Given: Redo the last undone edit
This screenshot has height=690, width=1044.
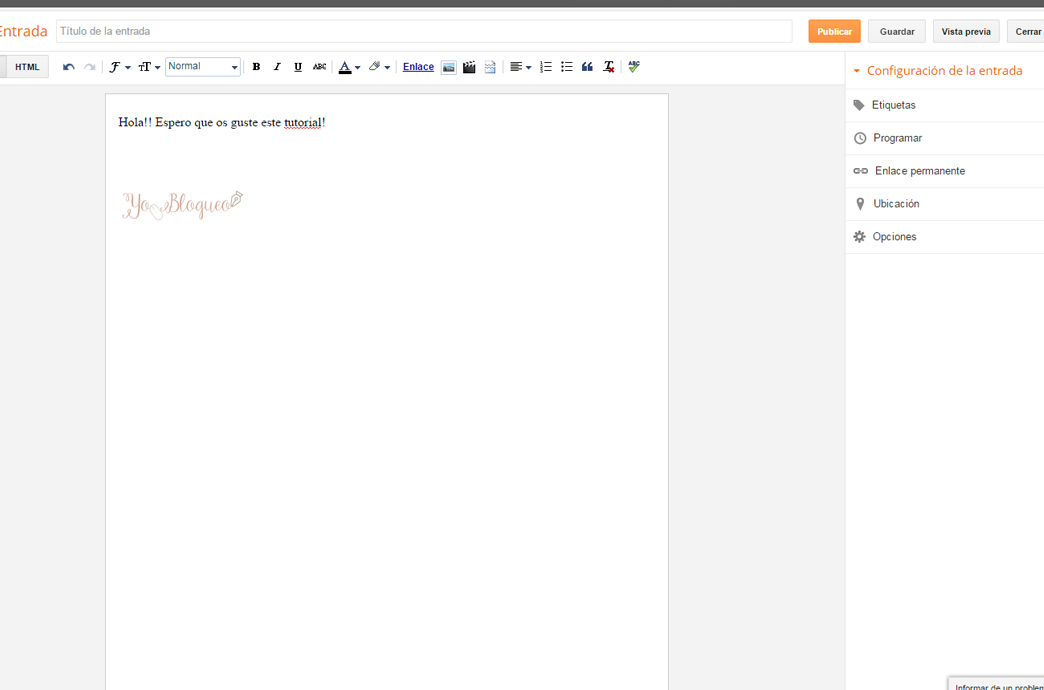Looking at the screenshot, I should [89, 67].
